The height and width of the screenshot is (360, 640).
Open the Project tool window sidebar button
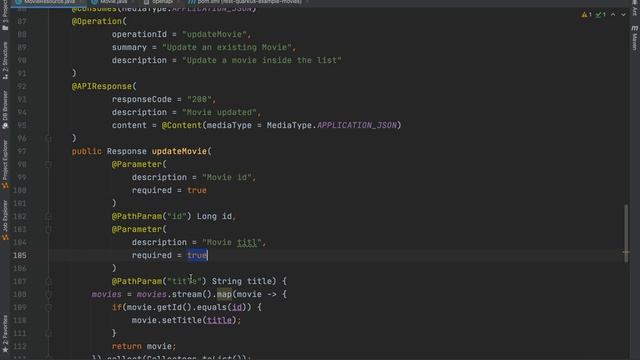pyautogui.click(x=5, y=16)
